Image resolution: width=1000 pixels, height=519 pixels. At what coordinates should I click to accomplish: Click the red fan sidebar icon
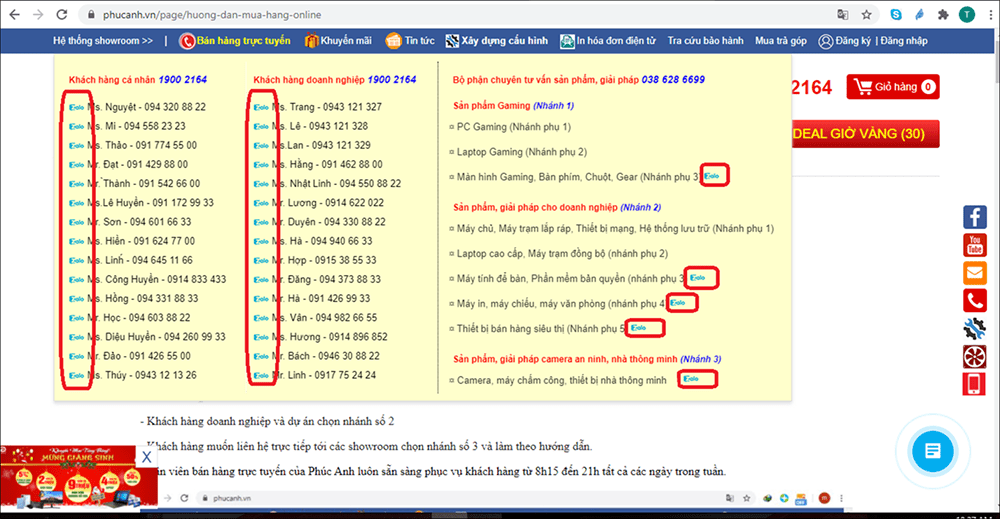click(974, 356)
